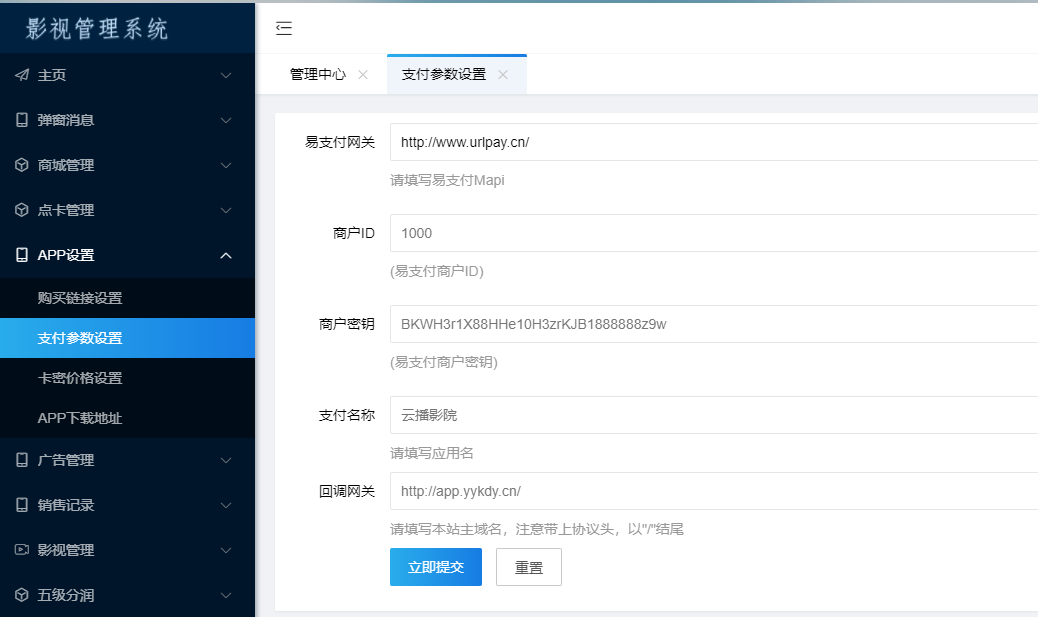This screenshot has width=1038, height=617.
Task: Click the 商户密钥 field label
Action: [x=347, y=324]
